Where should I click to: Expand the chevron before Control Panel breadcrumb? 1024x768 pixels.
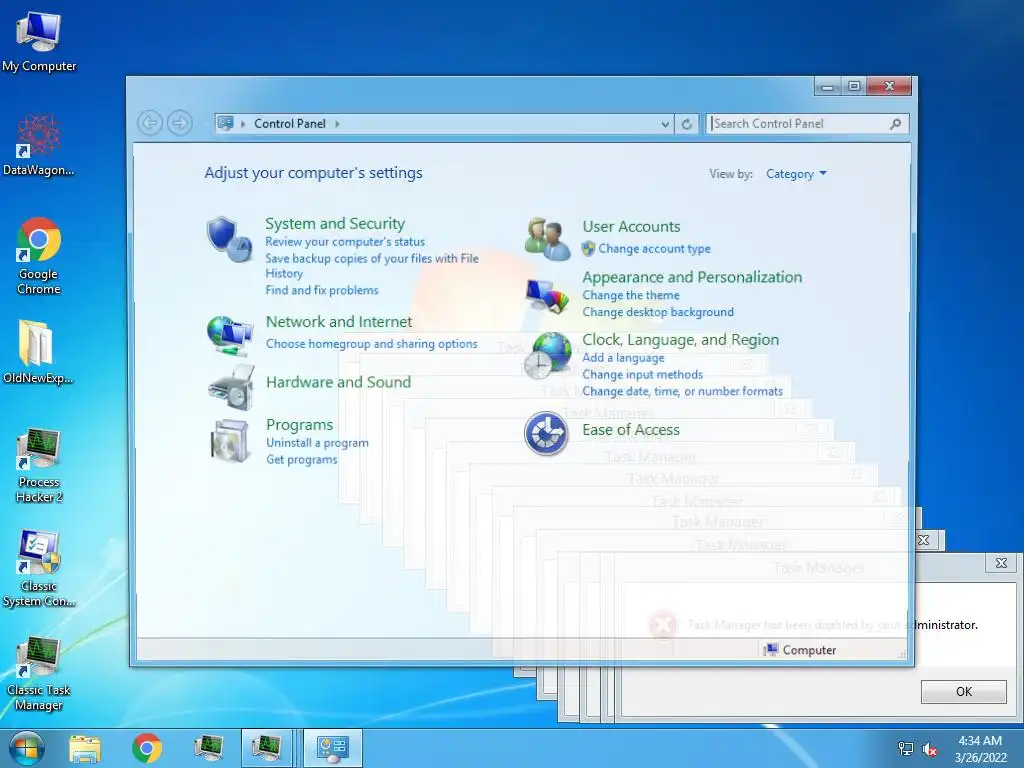click(x=243, y=123)
